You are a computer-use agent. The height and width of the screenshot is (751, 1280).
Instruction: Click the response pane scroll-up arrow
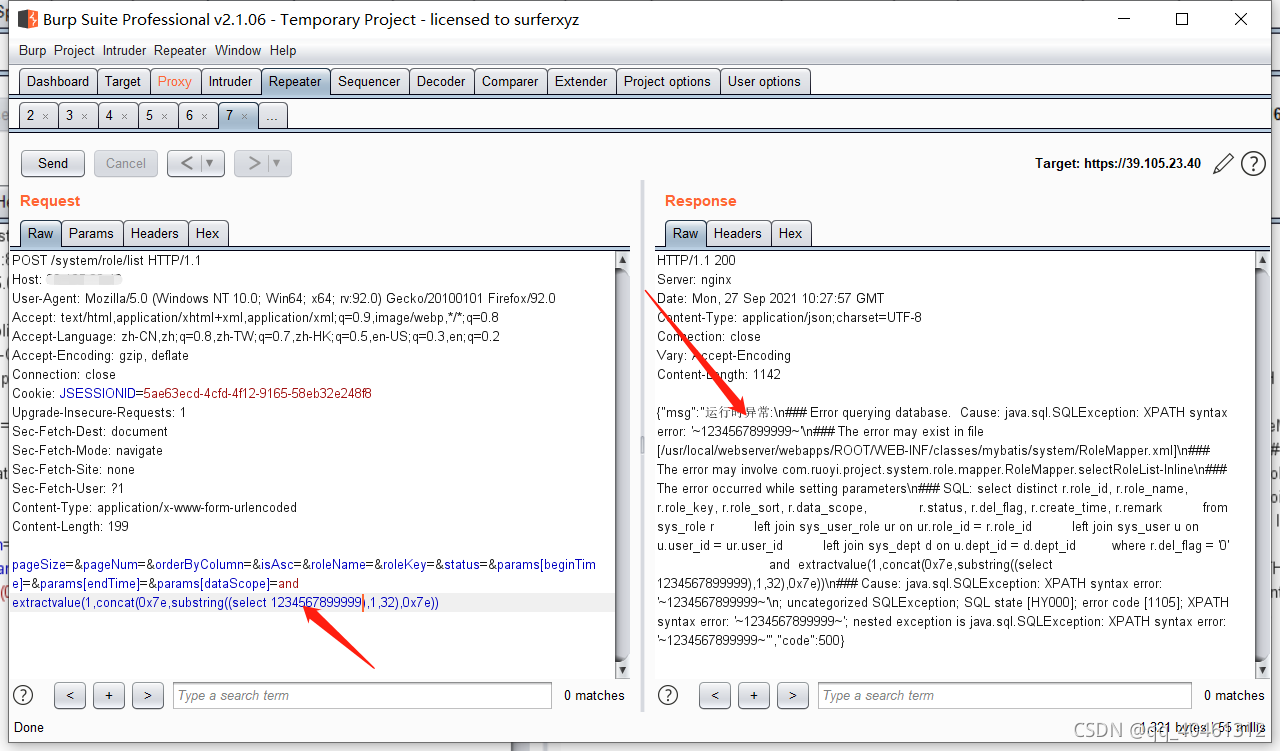point(1261,260)
